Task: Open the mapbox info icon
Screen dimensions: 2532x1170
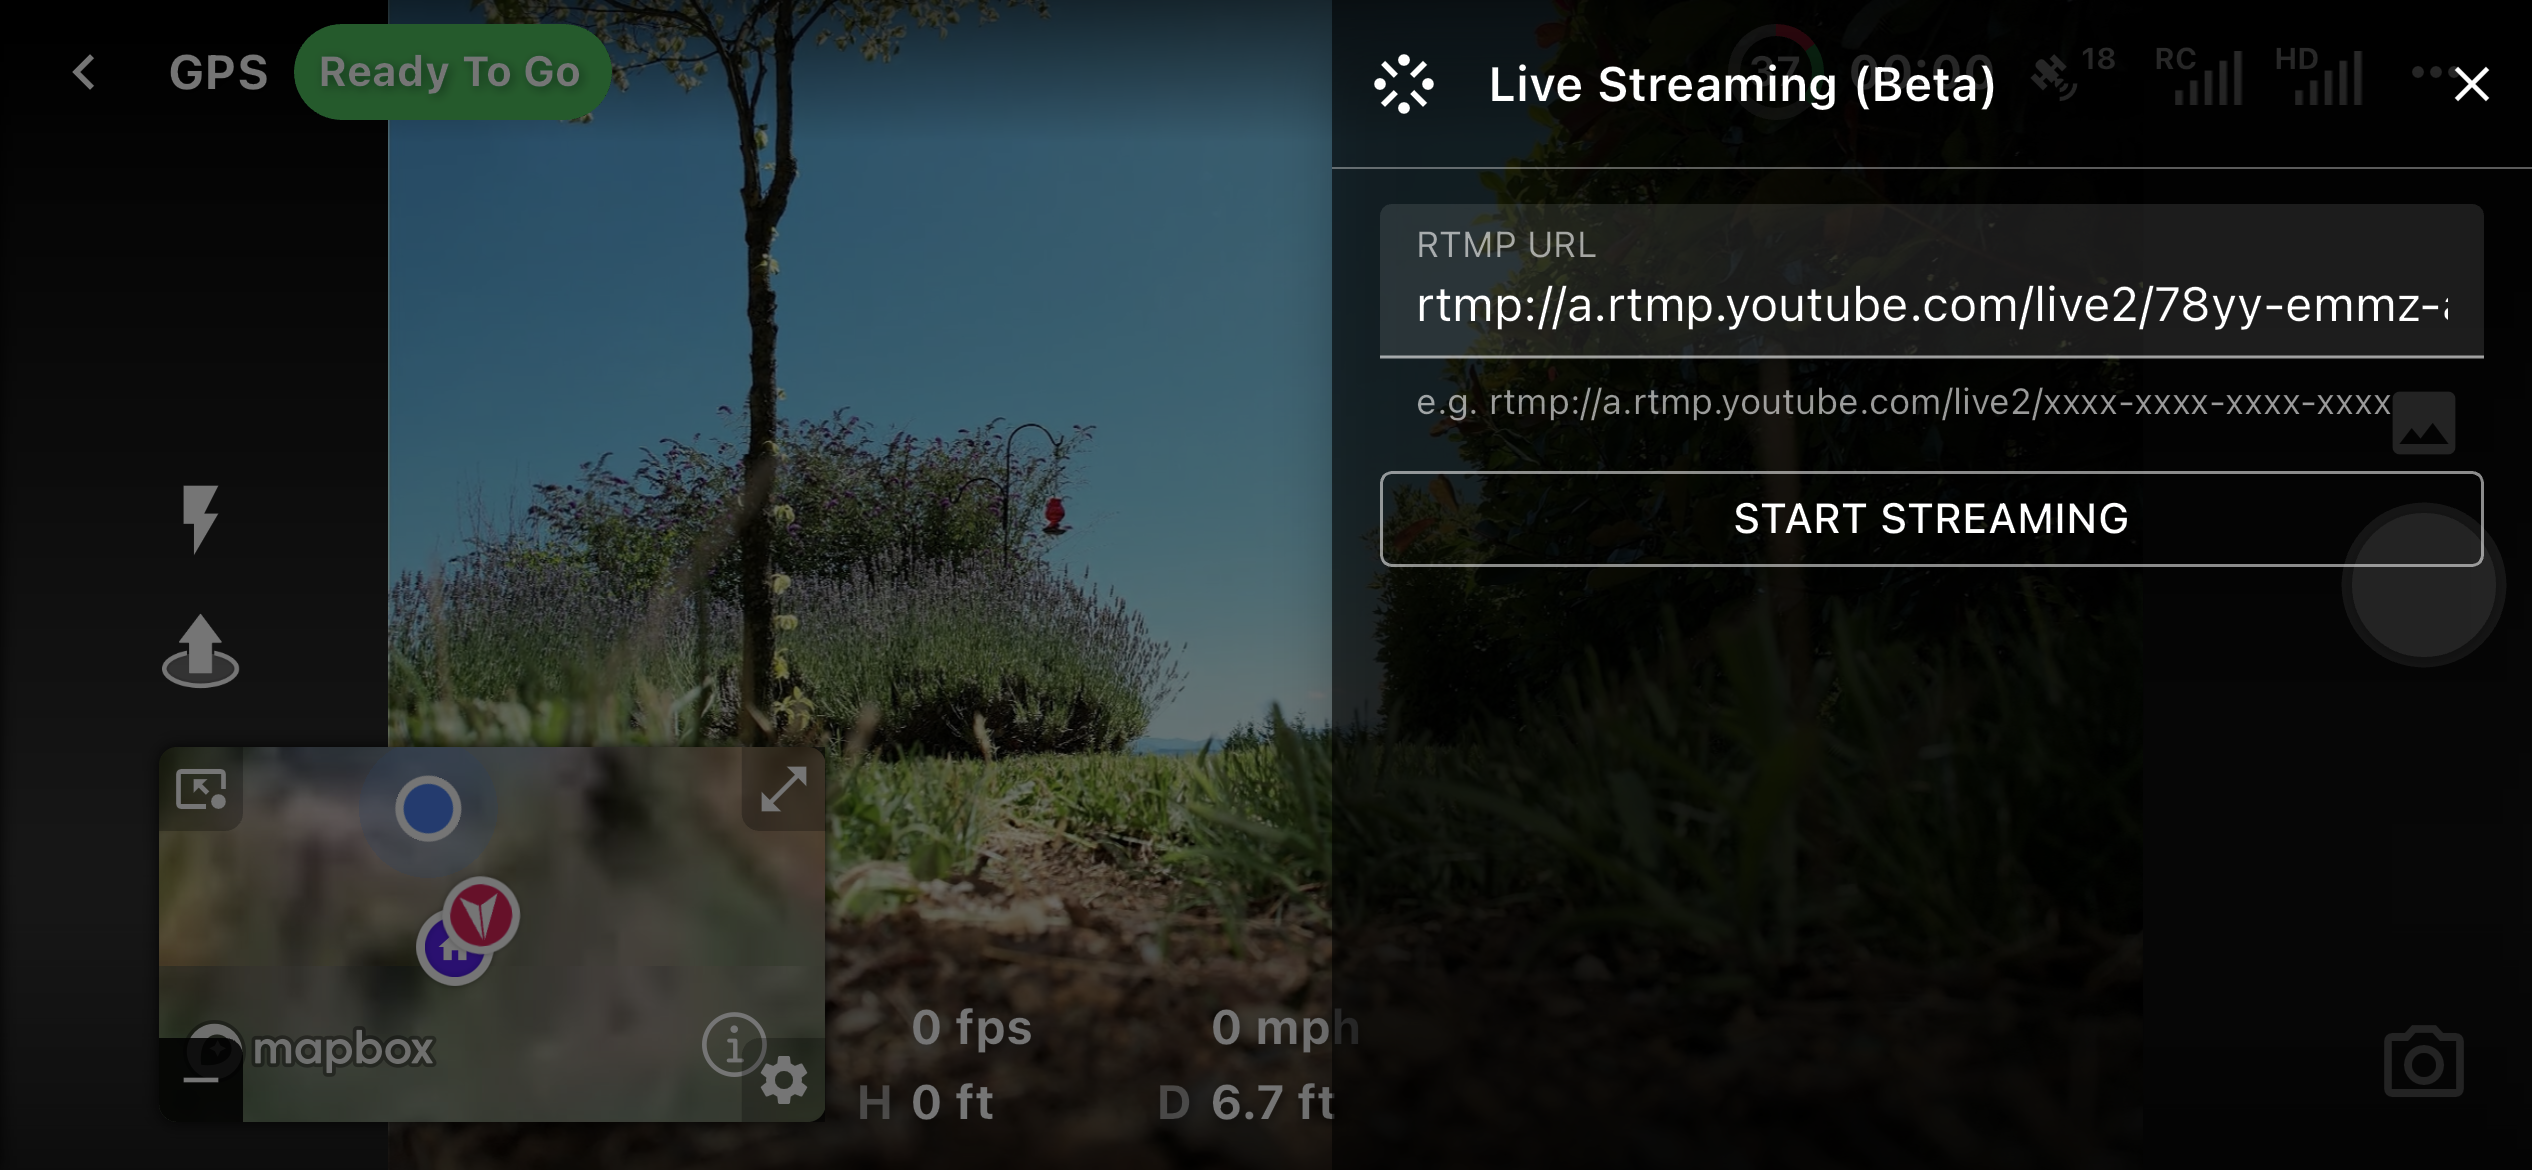Action: 734,1045
